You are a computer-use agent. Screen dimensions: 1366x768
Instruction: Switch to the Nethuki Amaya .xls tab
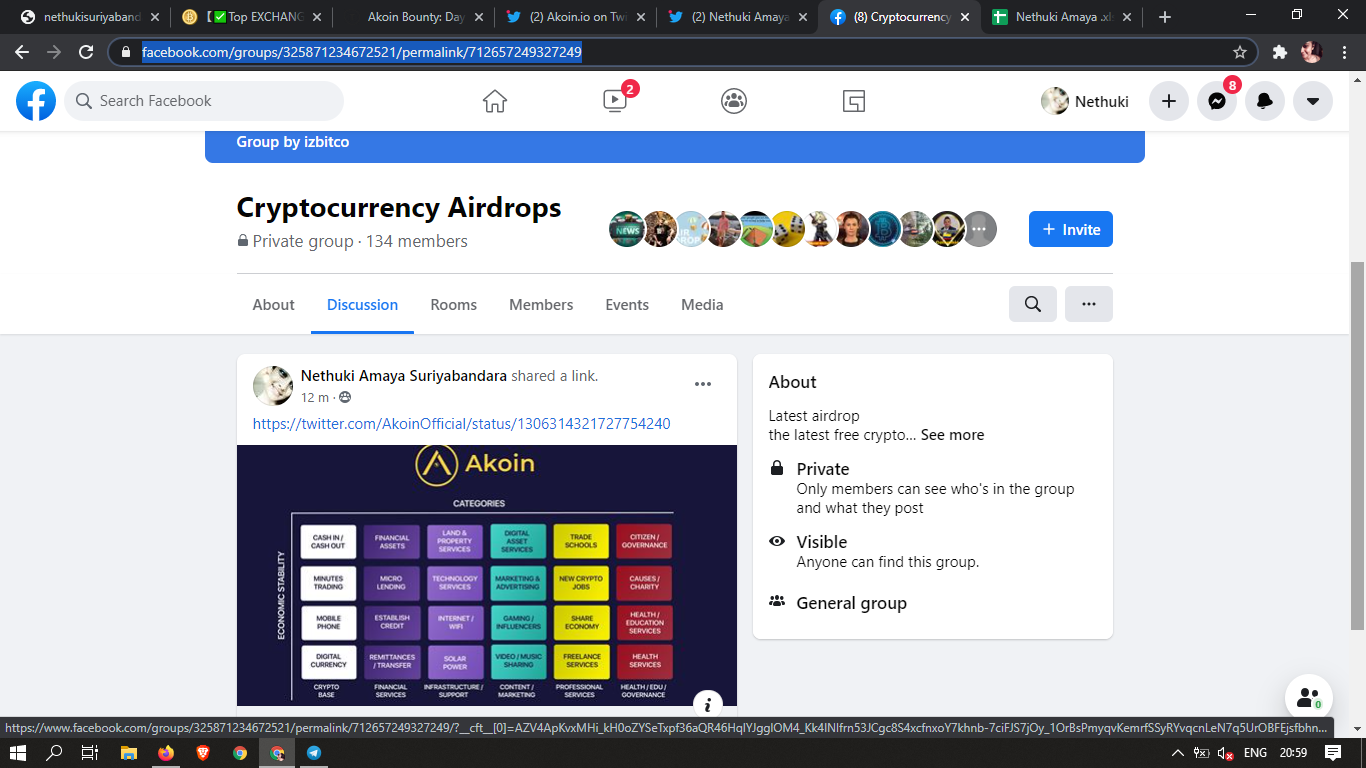(1063, 17)
